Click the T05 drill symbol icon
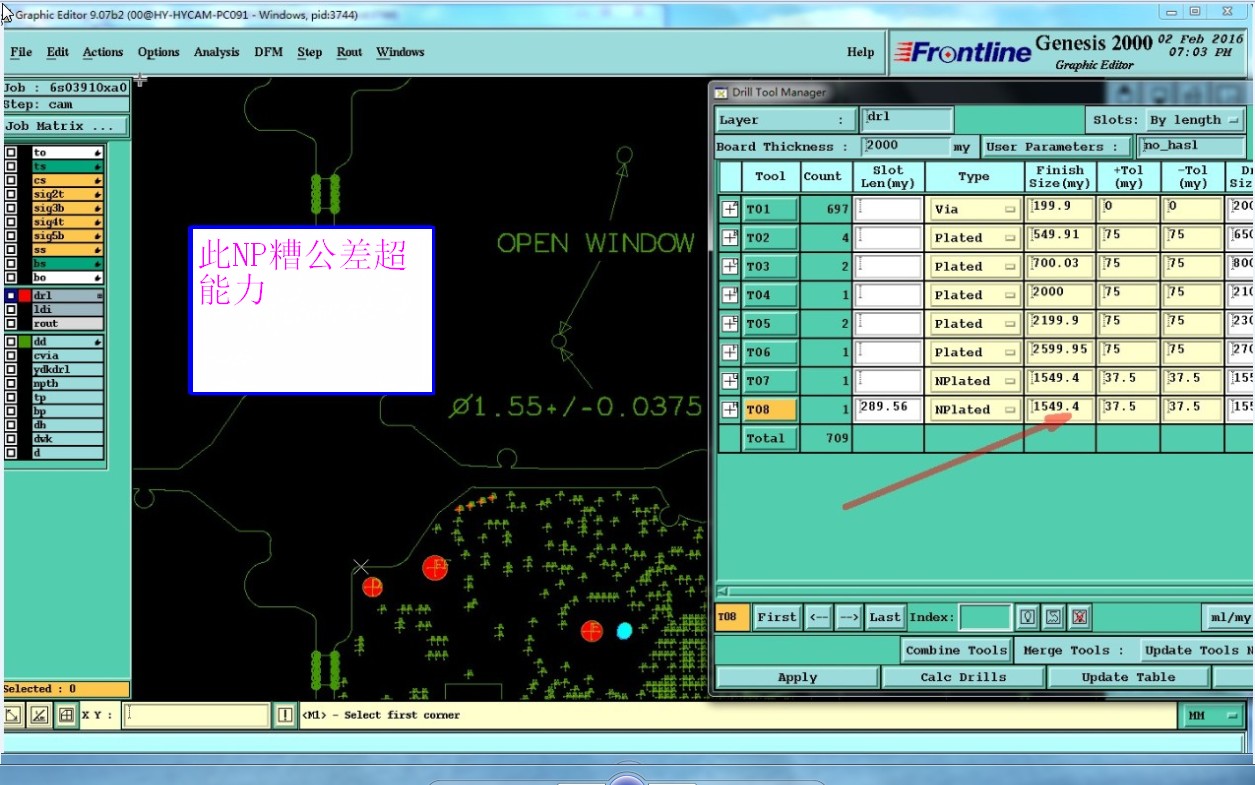Viewport: 1255px width, 785px height. (730, 323)
